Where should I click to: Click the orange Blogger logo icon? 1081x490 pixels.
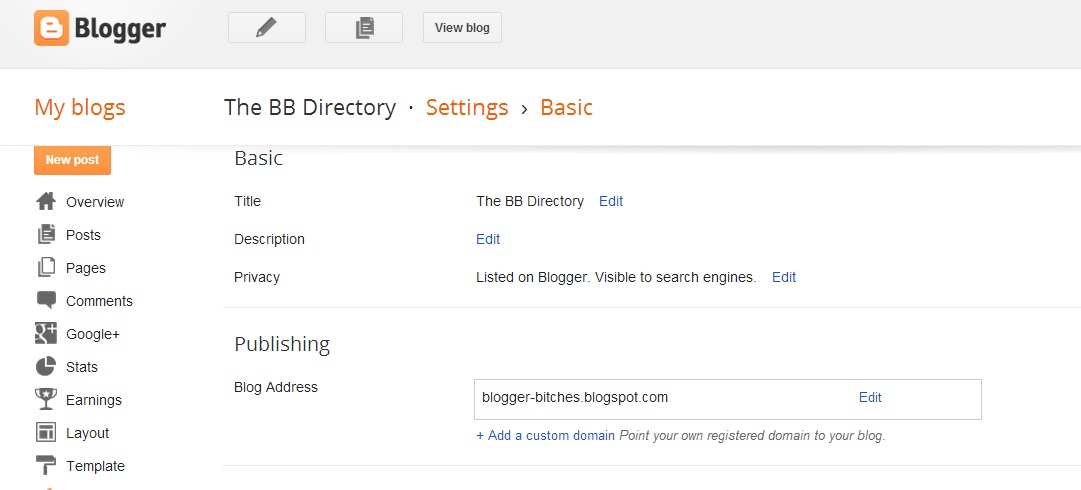click(x=52, y=28)
